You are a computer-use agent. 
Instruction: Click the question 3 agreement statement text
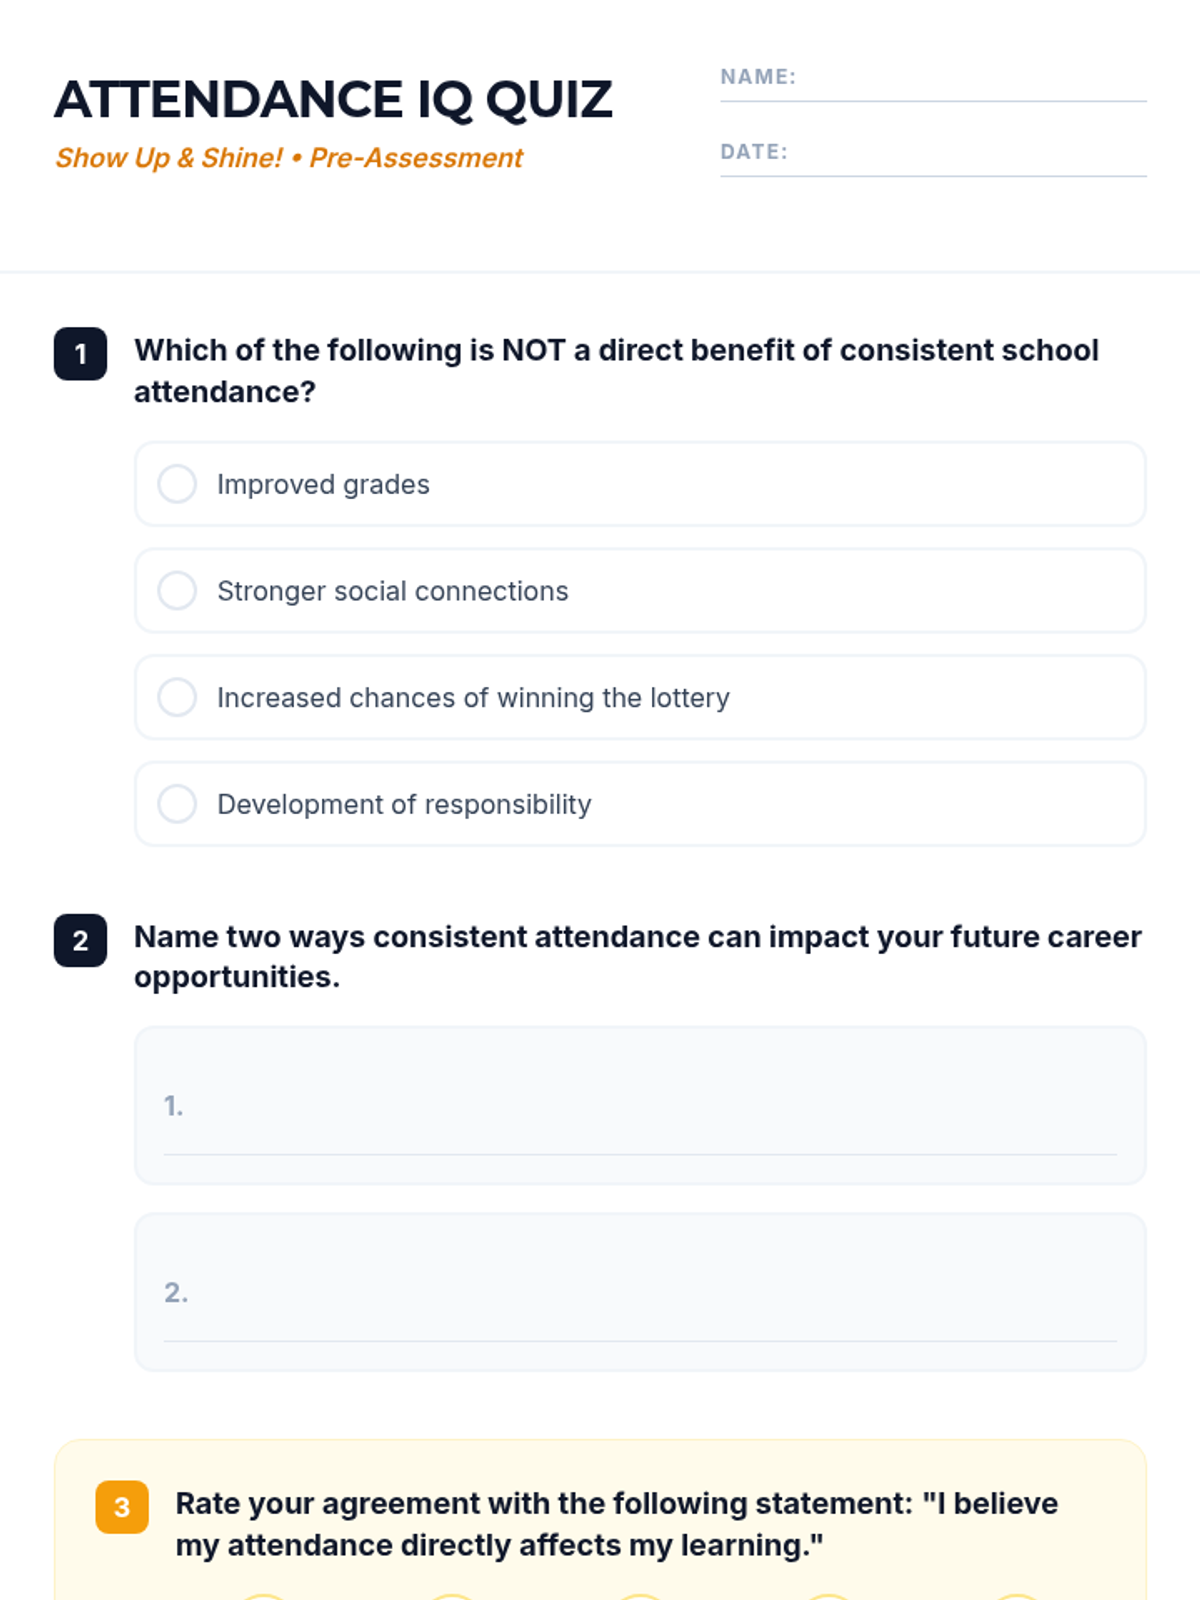[x=616, y=1524]
